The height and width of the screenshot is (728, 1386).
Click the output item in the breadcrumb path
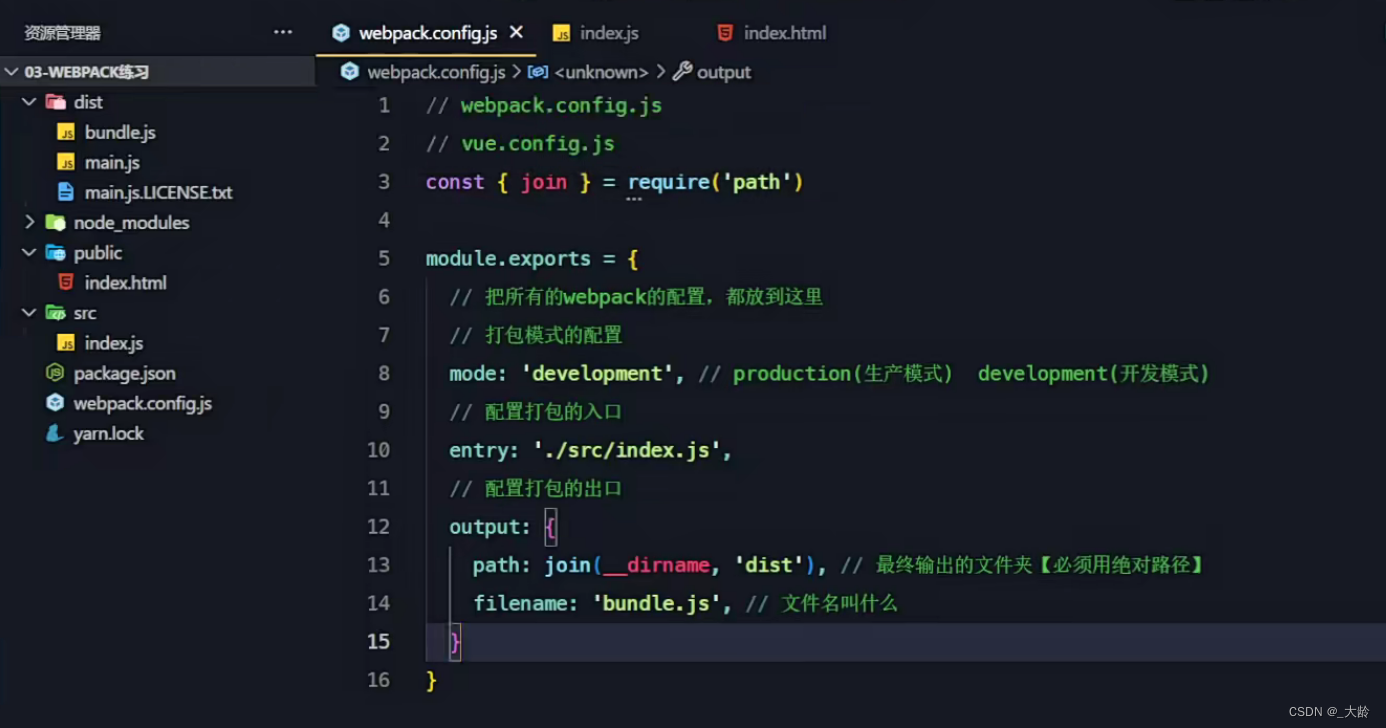click(723, 71)
